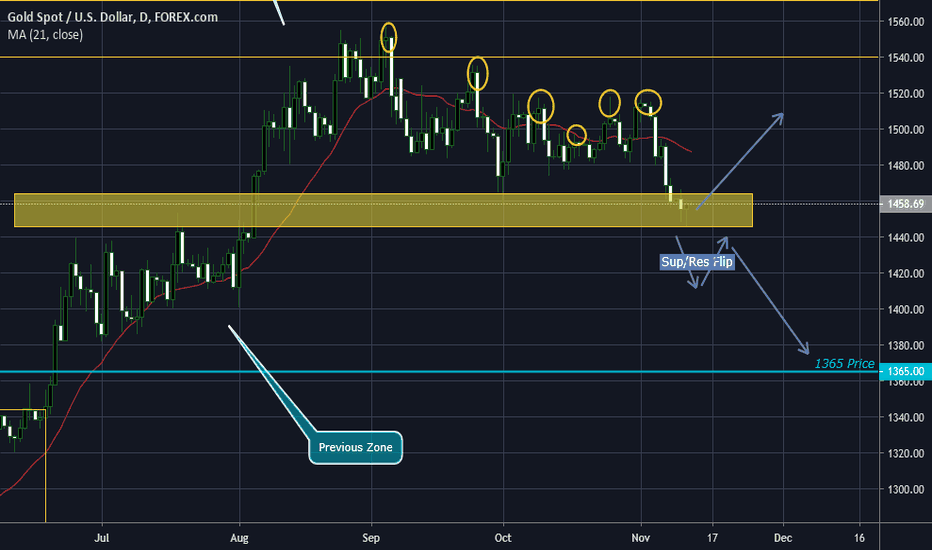Click the 1500.00 price axis label

coord(906,130)
